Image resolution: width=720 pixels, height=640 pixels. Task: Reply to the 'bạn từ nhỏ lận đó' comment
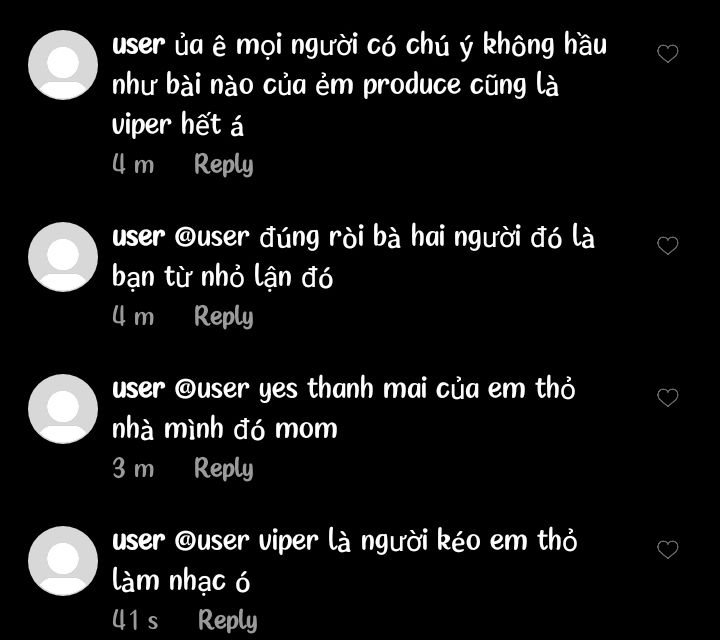coord(224,316)
